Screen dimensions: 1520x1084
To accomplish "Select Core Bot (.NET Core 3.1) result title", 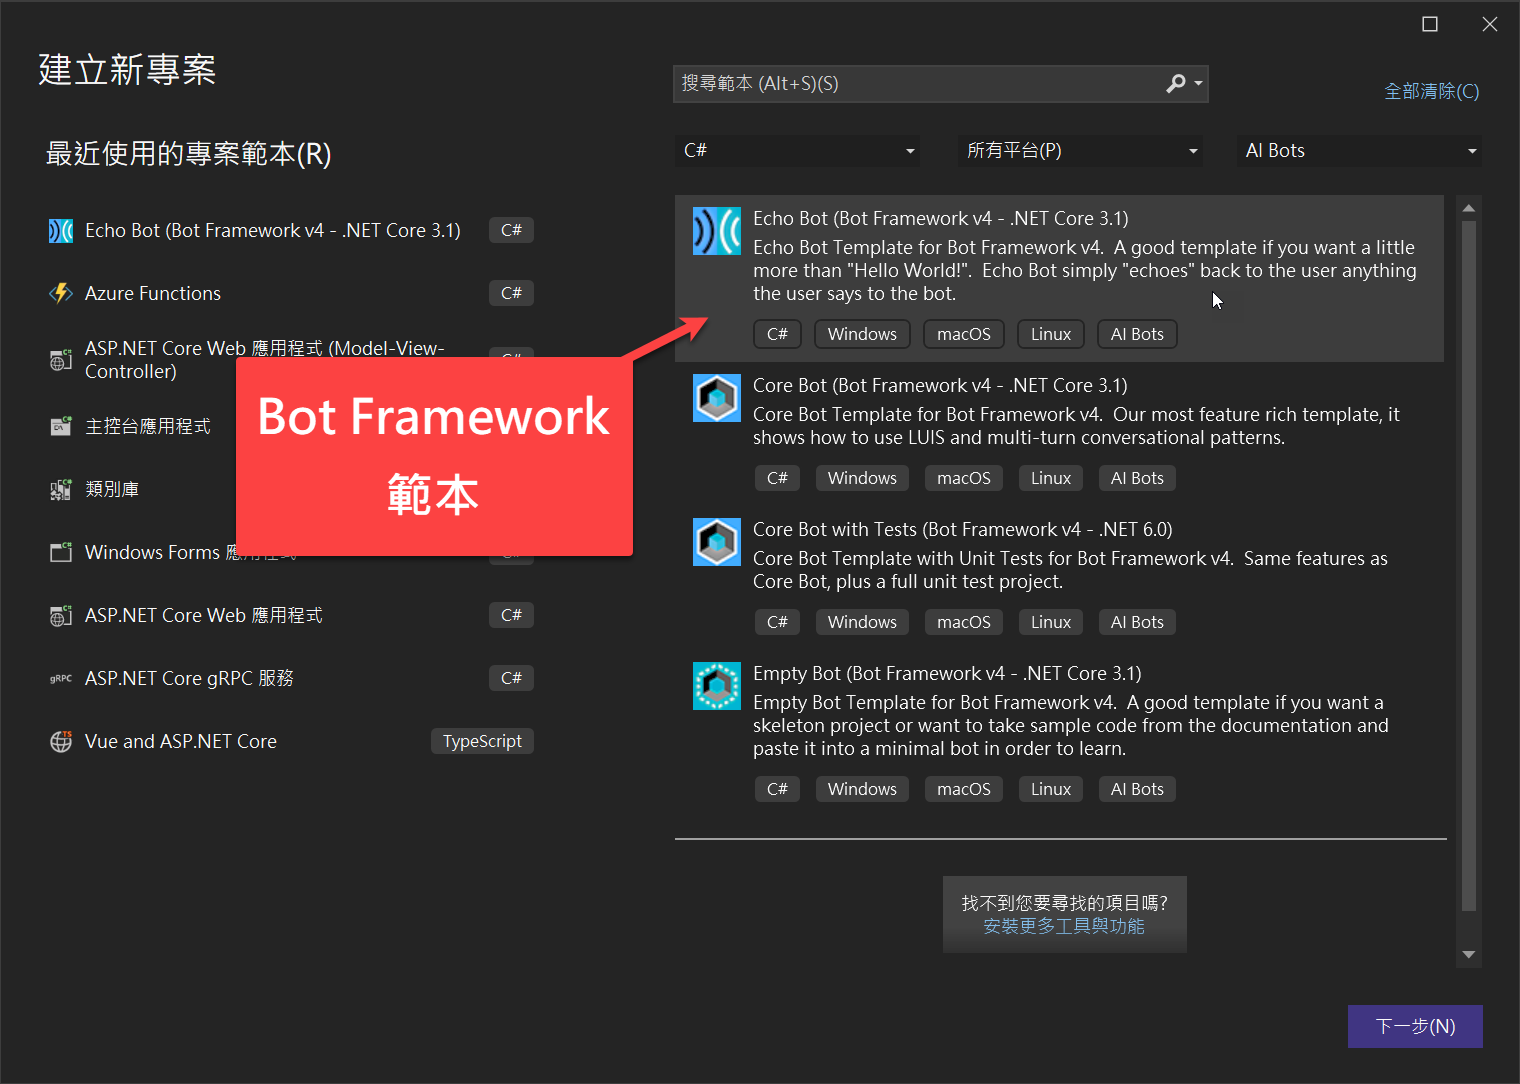I will click(940, 386).
